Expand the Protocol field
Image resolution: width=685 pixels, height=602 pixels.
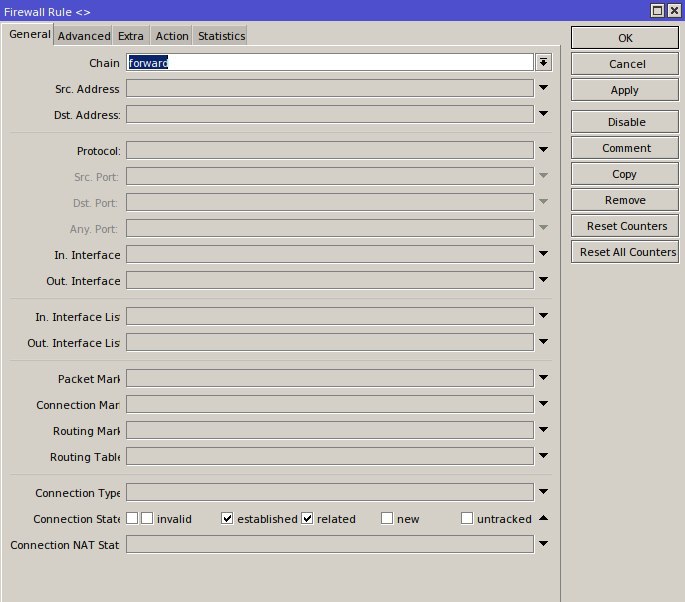[x=543, y=149]
